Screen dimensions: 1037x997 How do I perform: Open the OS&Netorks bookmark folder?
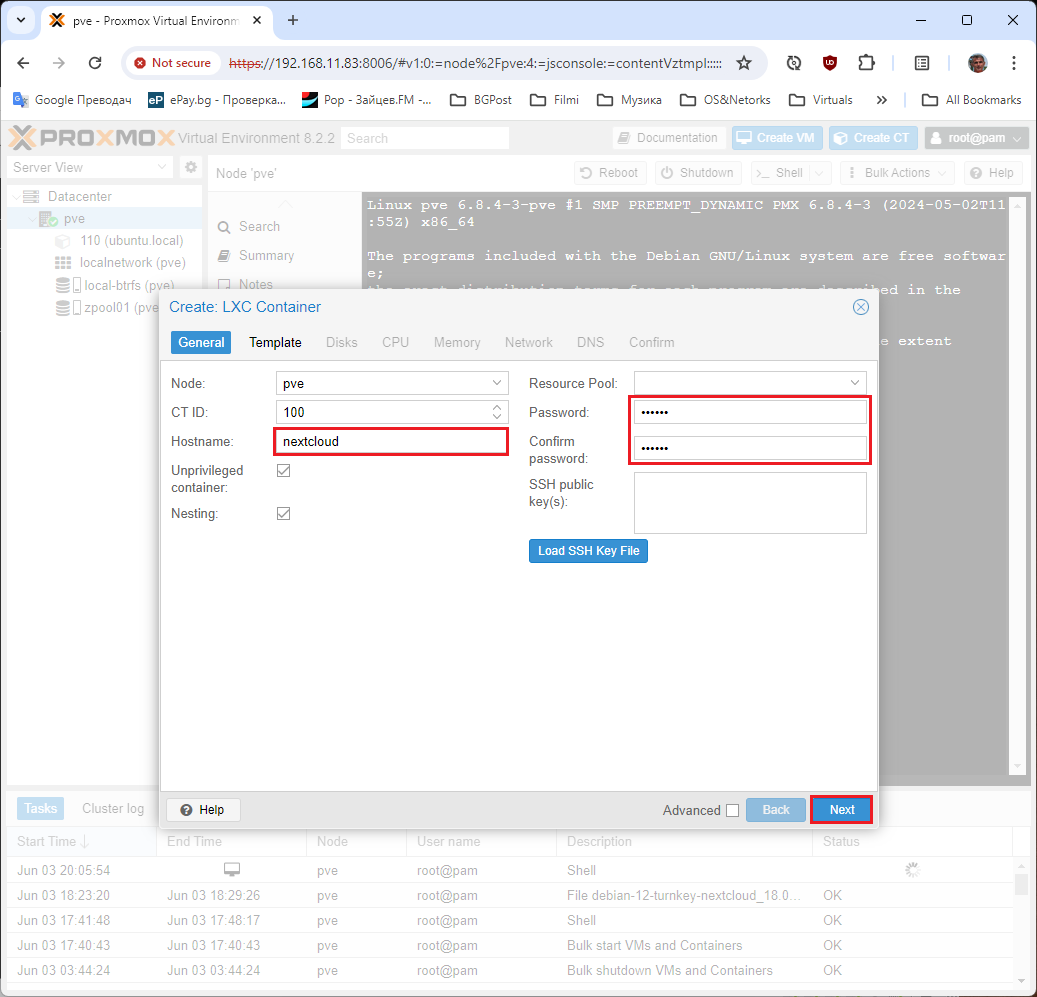pos(726,100)
